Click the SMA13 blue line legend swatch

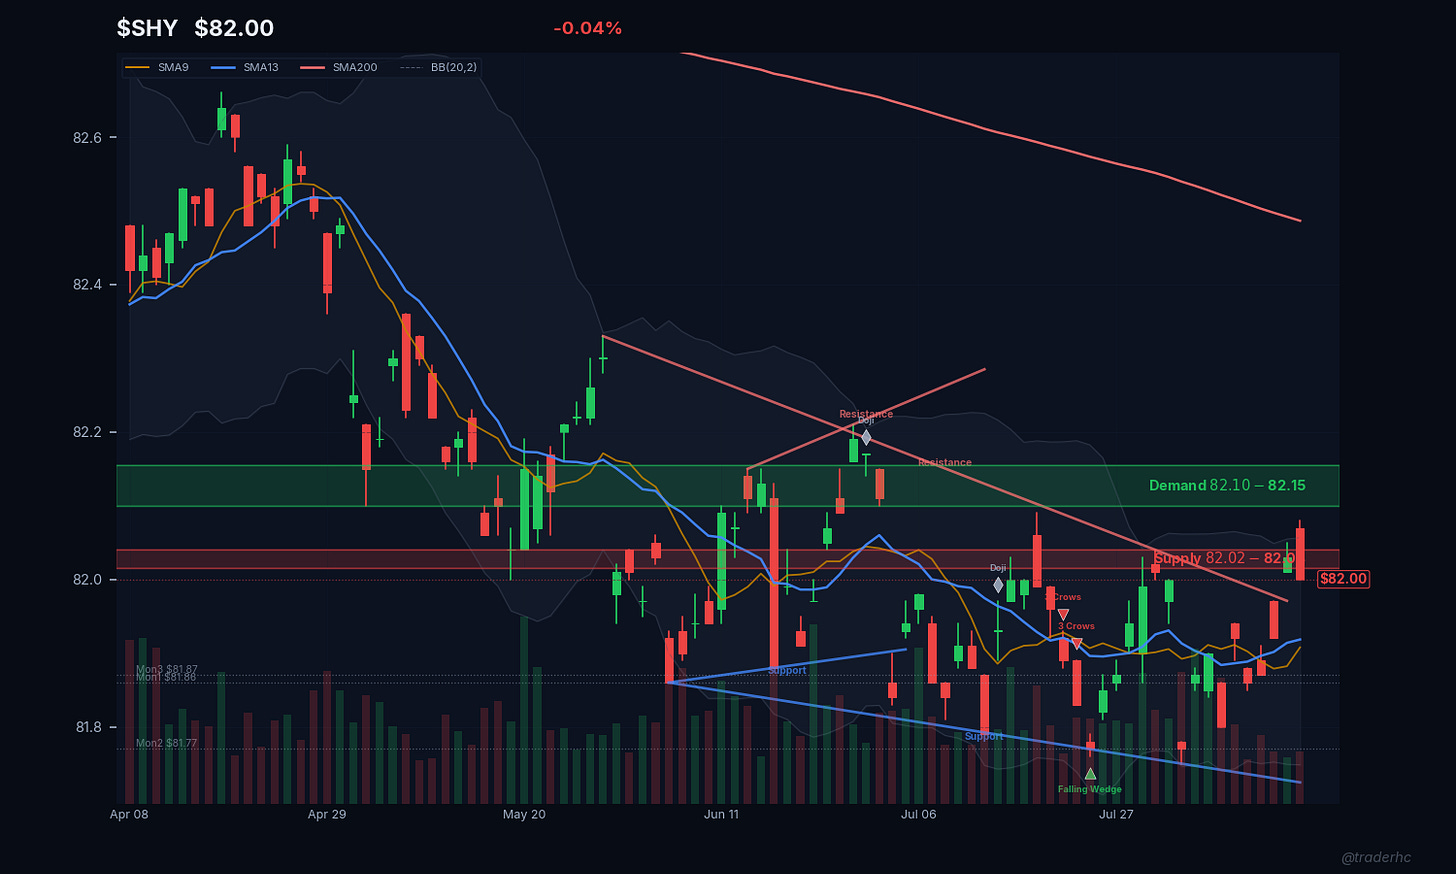[225, 67]
